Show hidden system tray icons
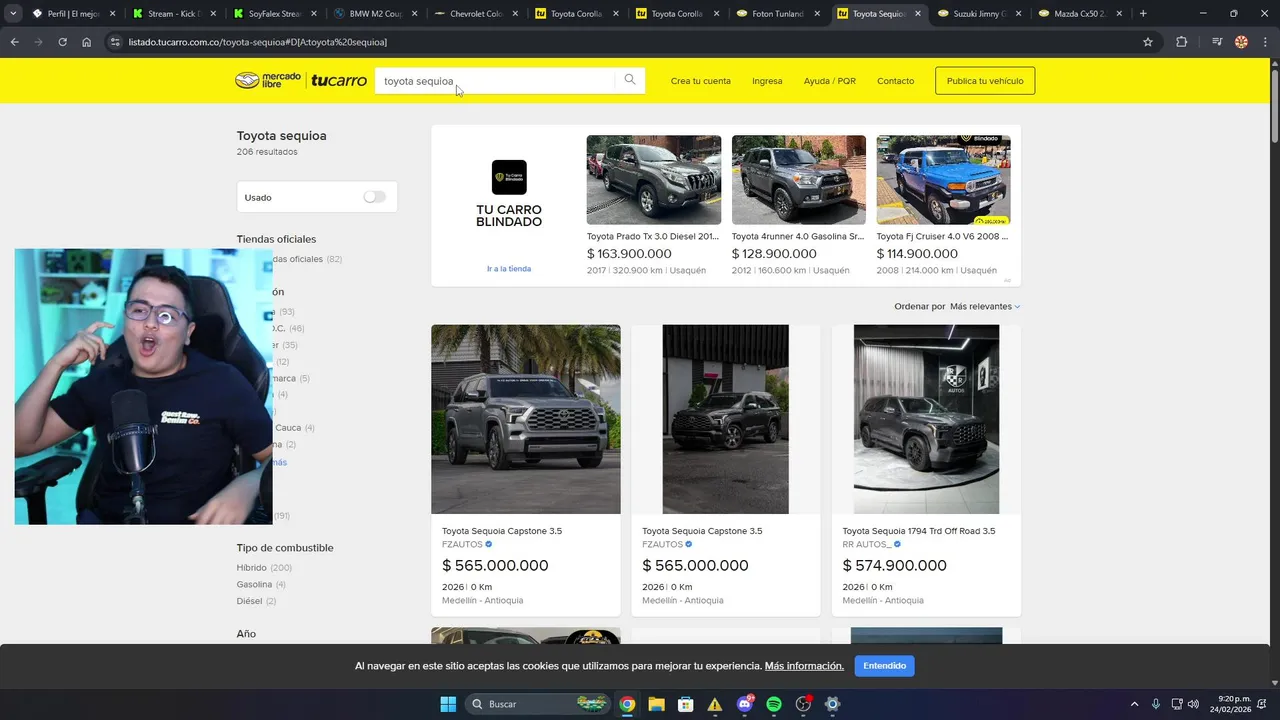This screenshot has height=720, width=1280. tap(1134, 704)
